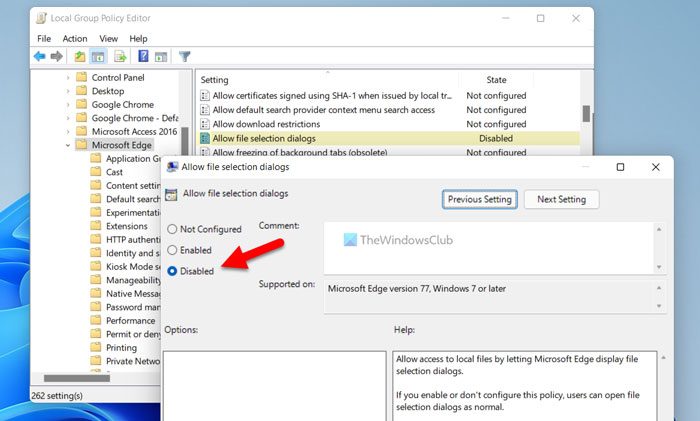Open the File menu
Viewport: 700px width, 421px height.
44,38
